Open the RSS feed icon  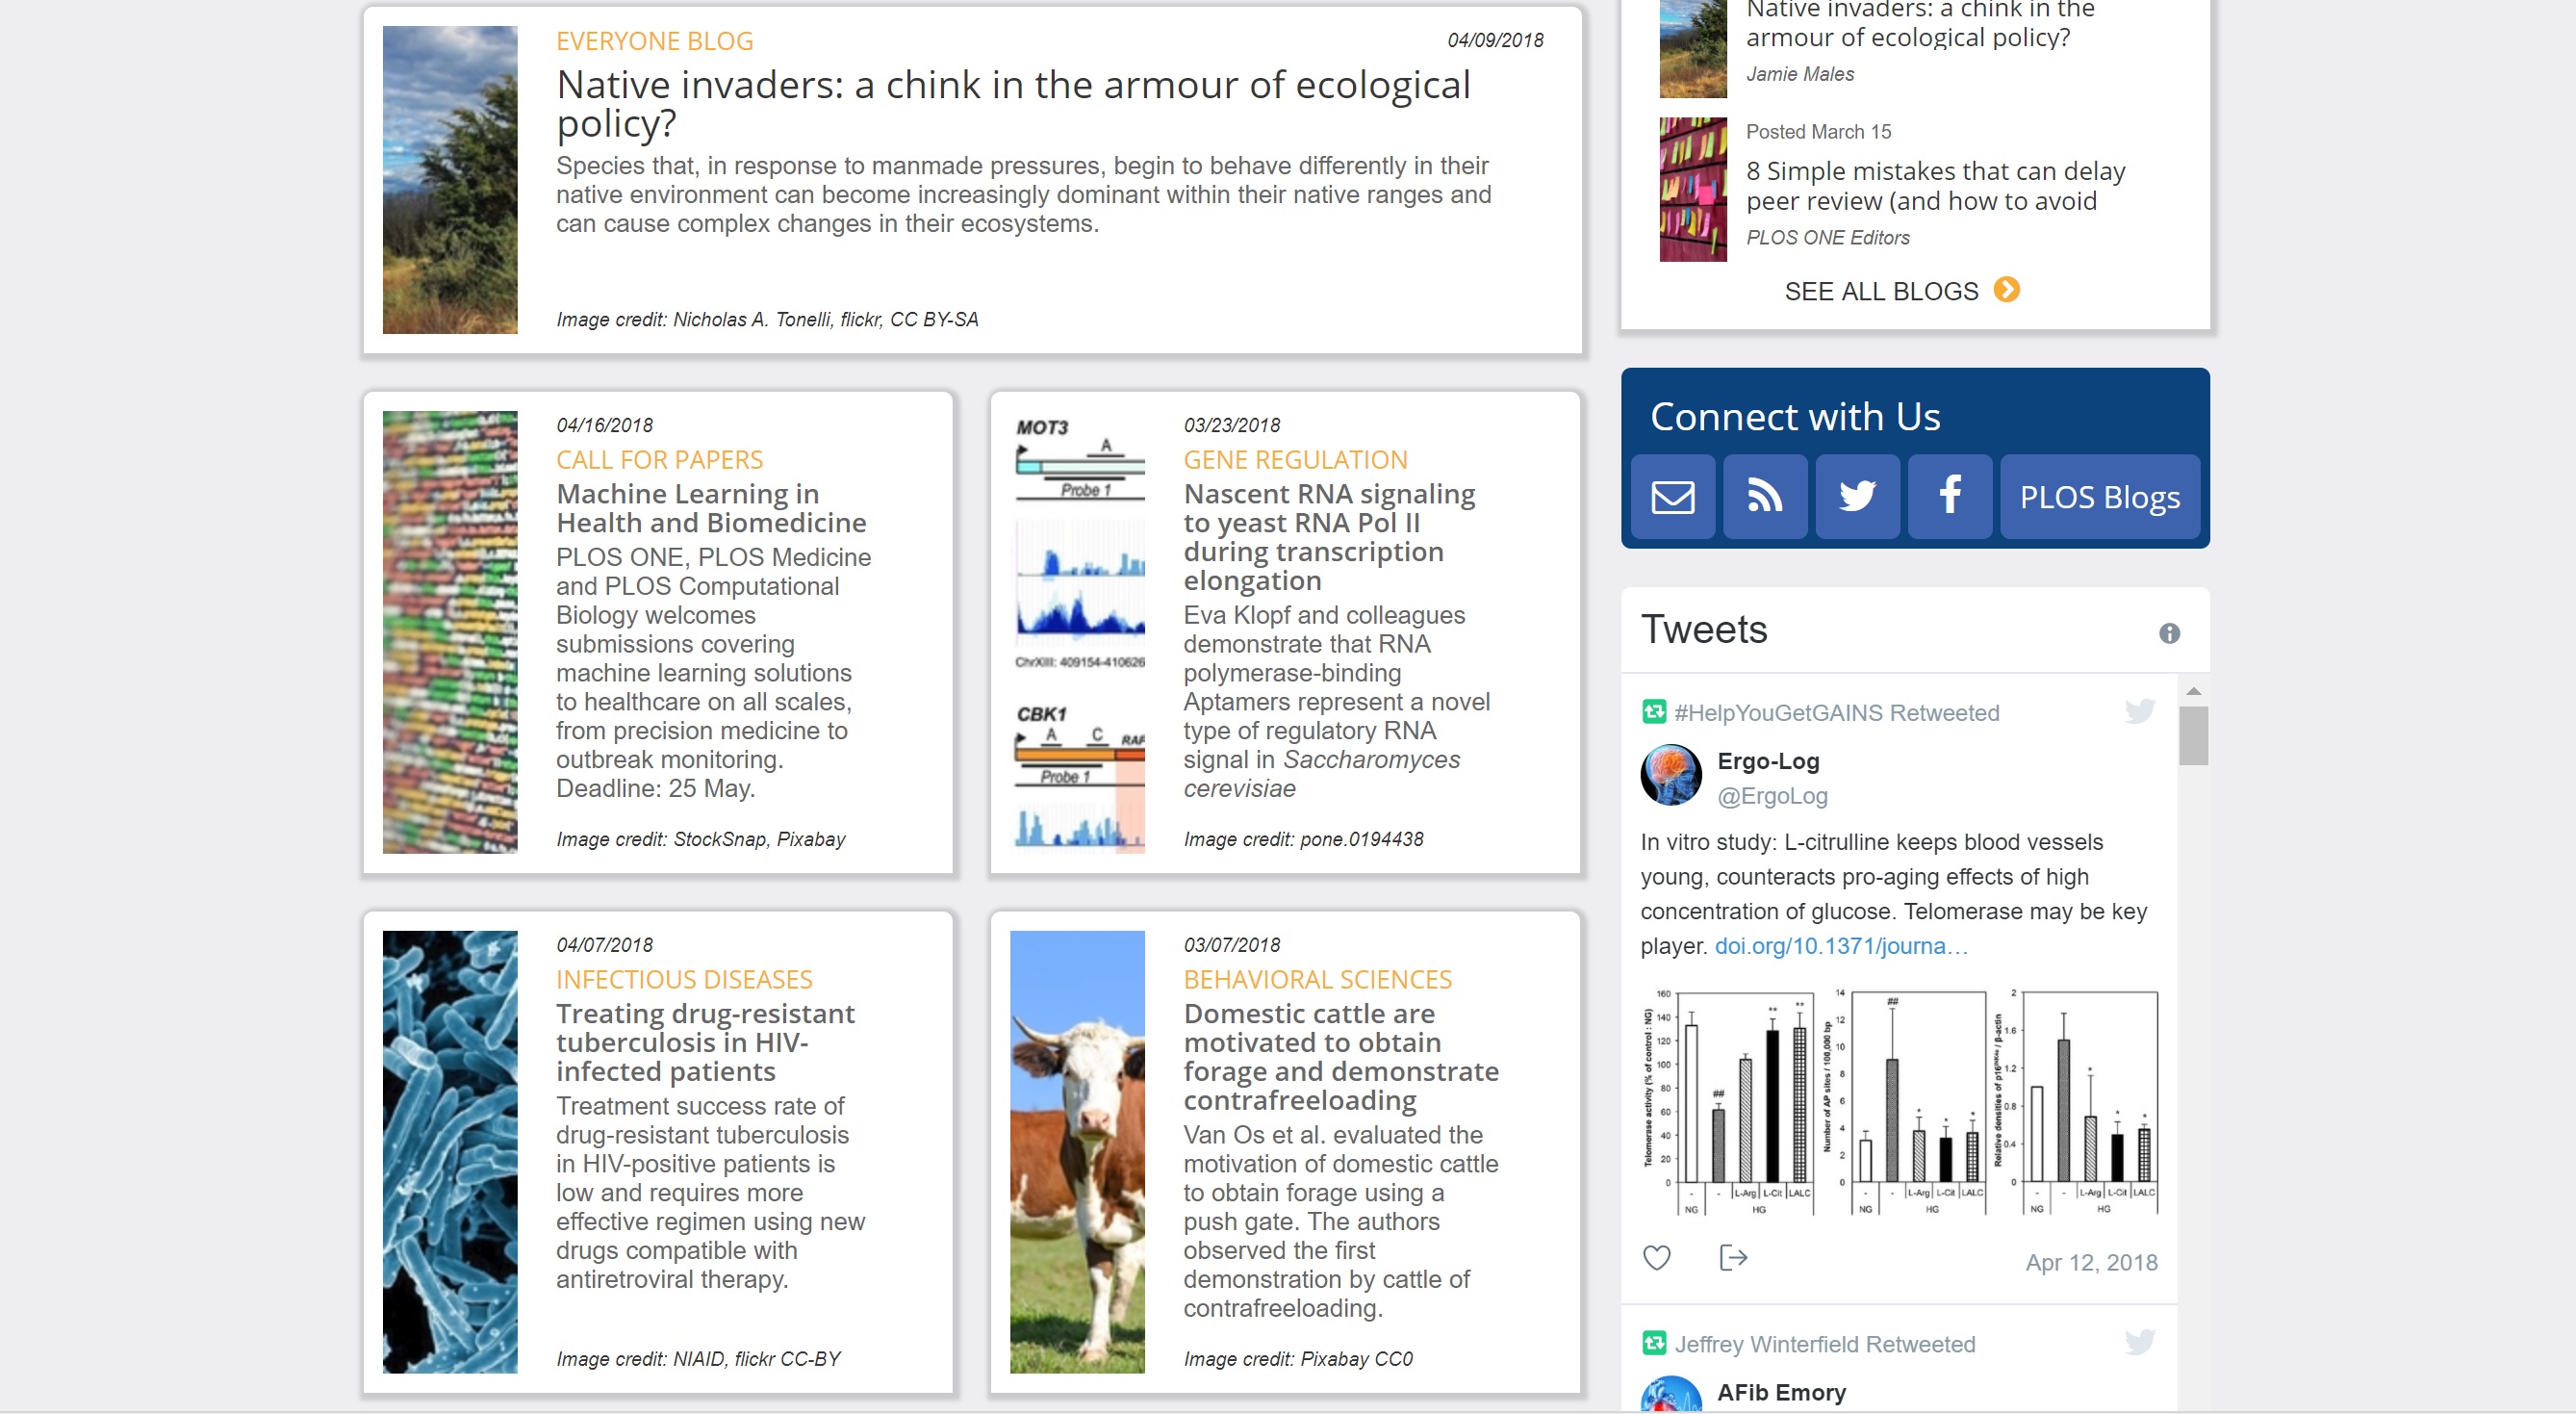[x=1765, y=497]
